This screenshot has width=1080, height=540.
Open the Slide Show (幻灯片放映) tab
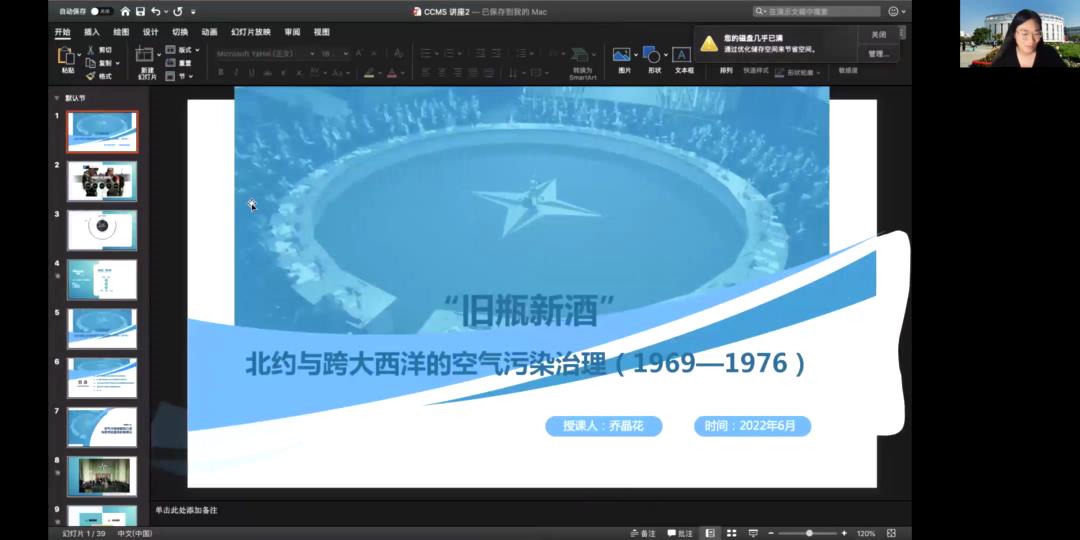(x=250, y=32)
